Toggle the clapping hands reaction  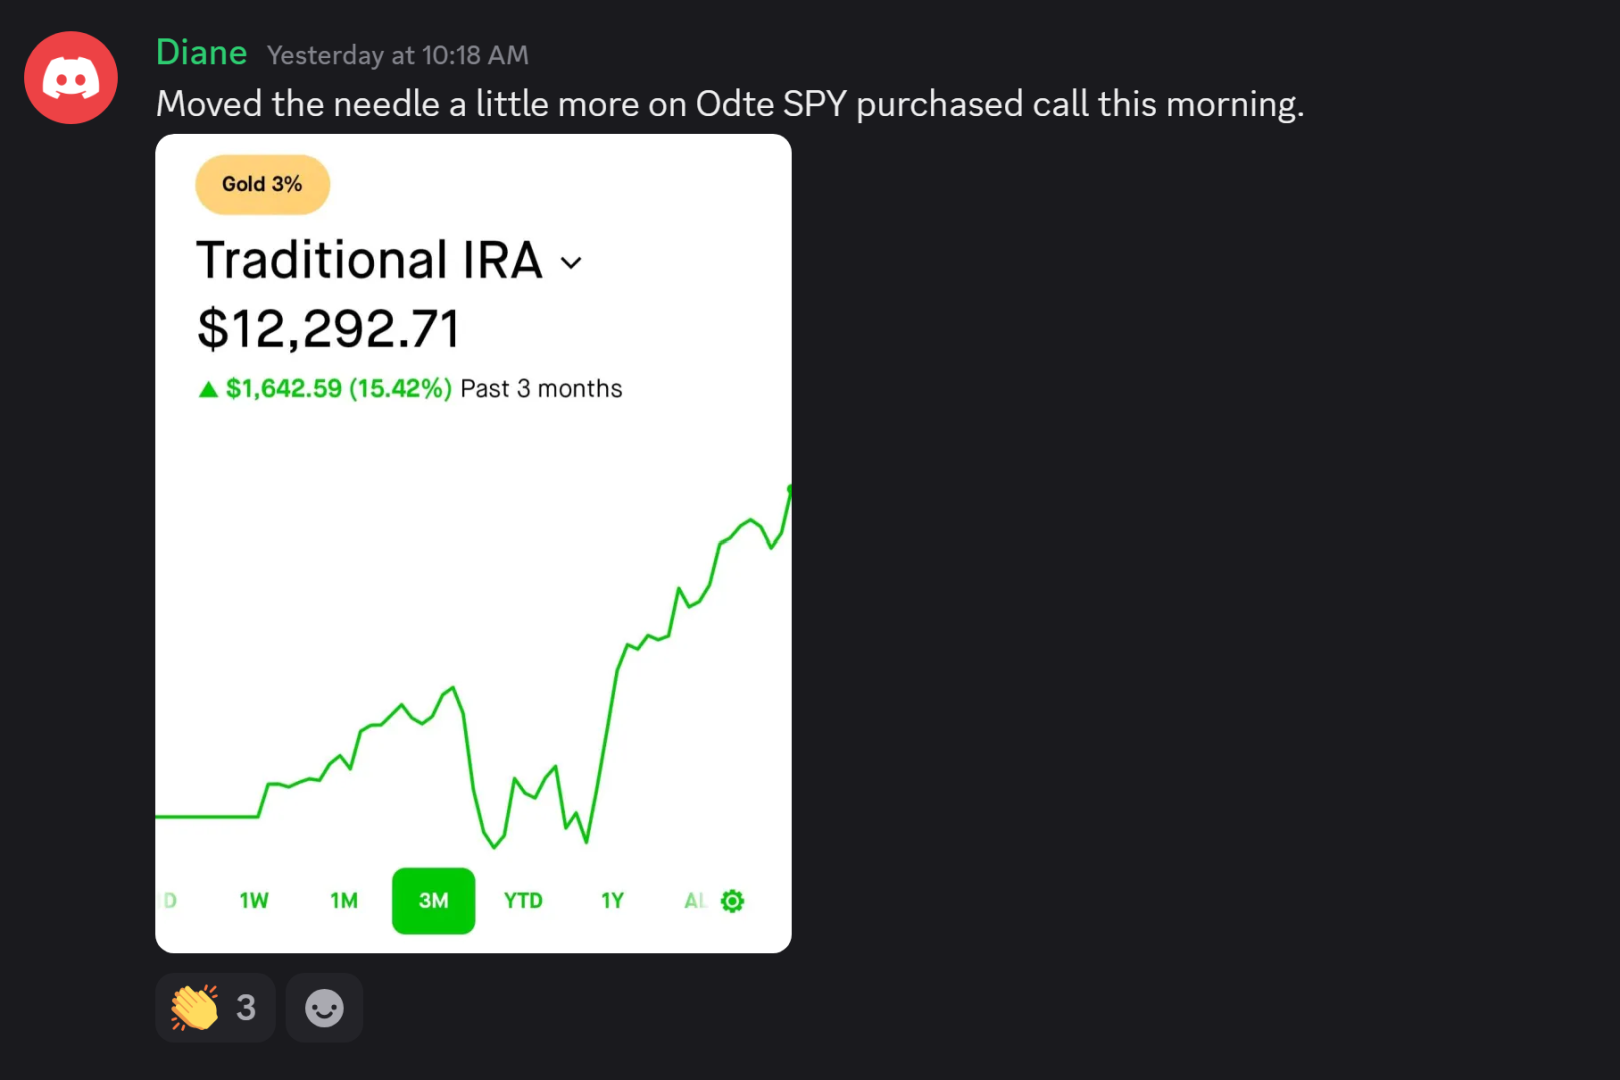click(x=214, y=1008)
